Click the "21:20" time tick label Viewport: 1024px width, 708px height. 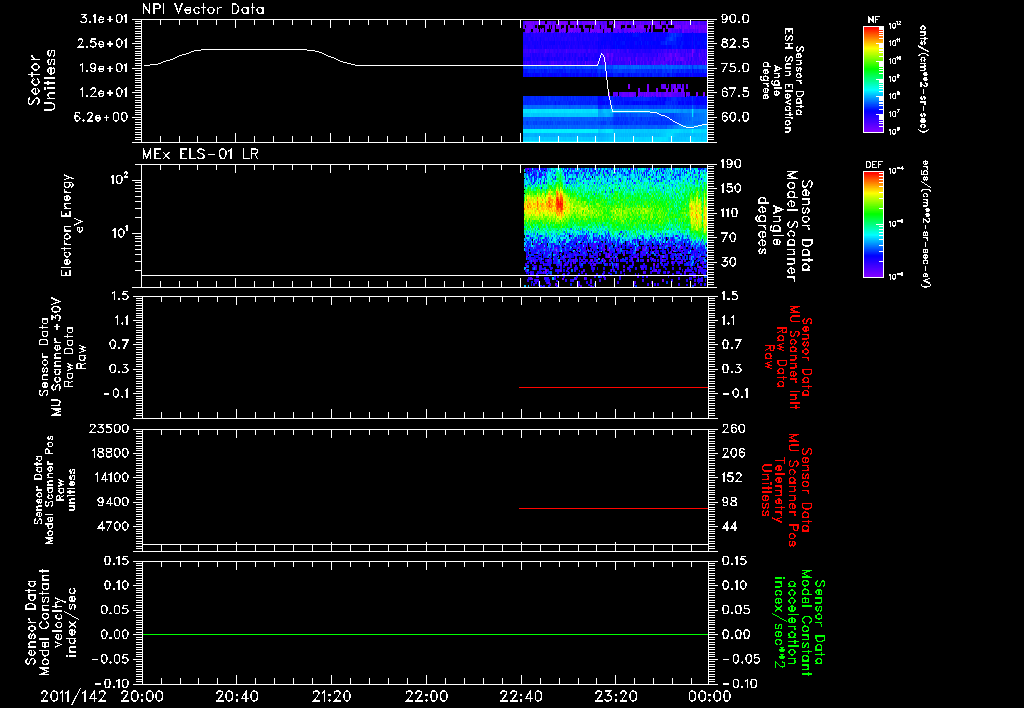point(332,696)
